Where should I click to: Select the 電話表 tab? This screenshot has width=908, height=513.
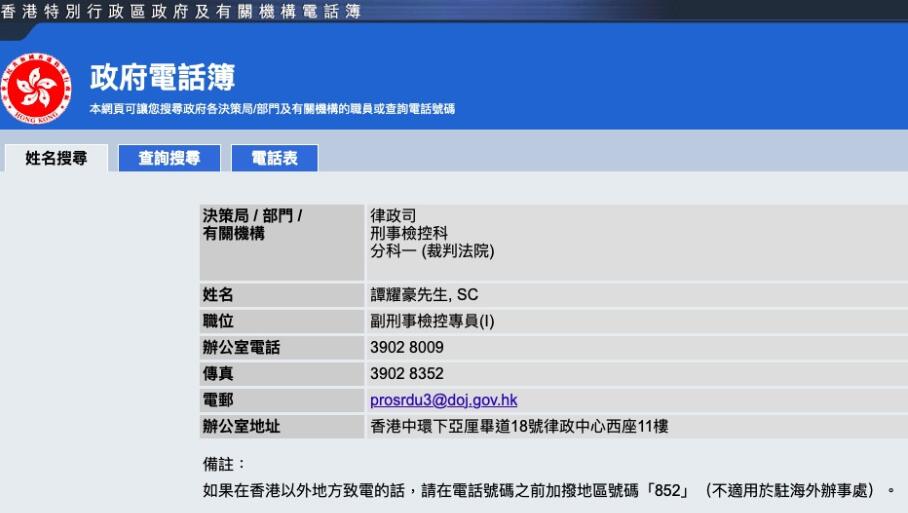tap(274, 158)
